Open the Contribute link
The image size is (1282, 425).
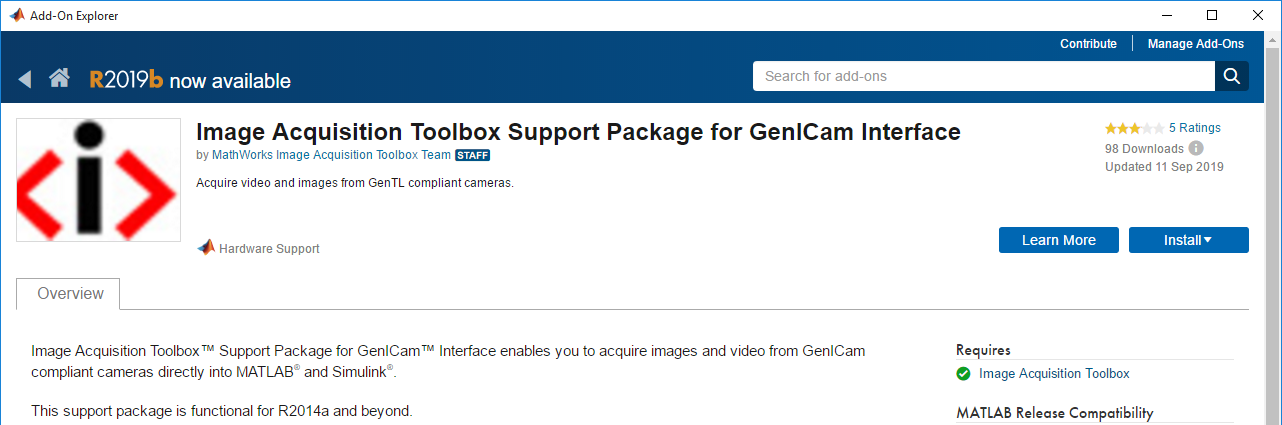point(1088,44)
